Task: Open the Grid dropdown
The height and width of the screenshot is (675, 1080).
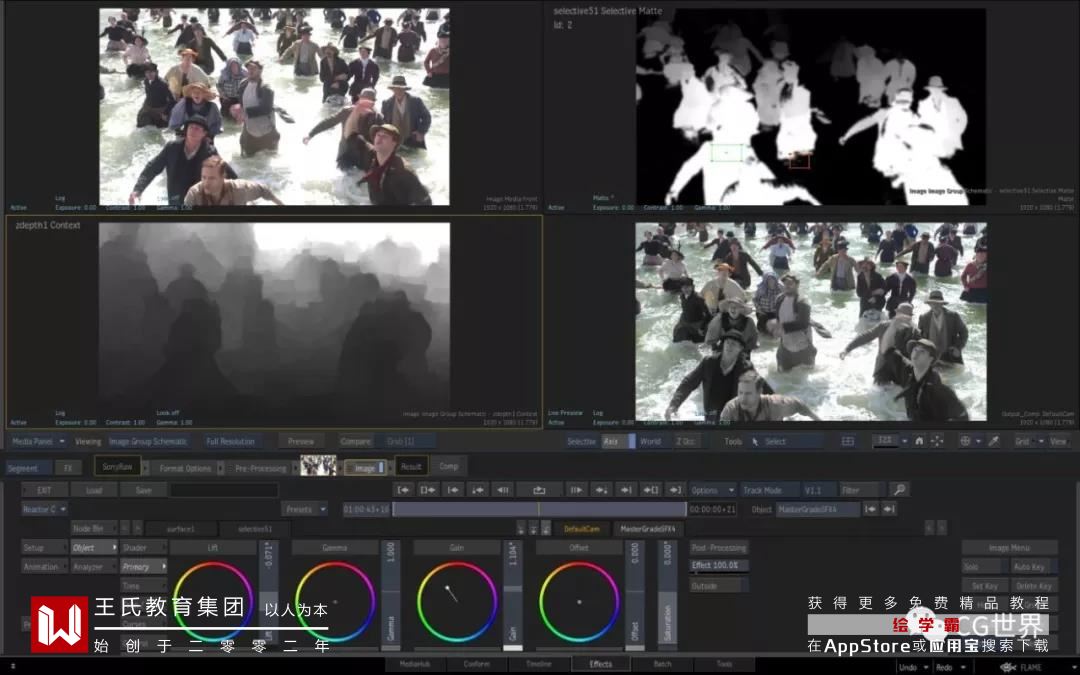Action: tap(1028, 441)
